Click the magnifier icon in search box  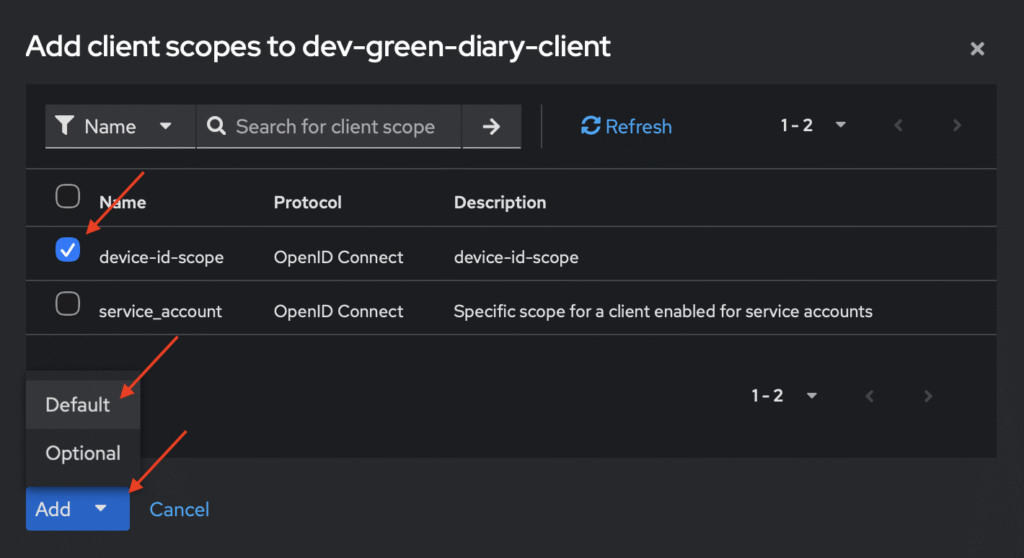point(215,127)
